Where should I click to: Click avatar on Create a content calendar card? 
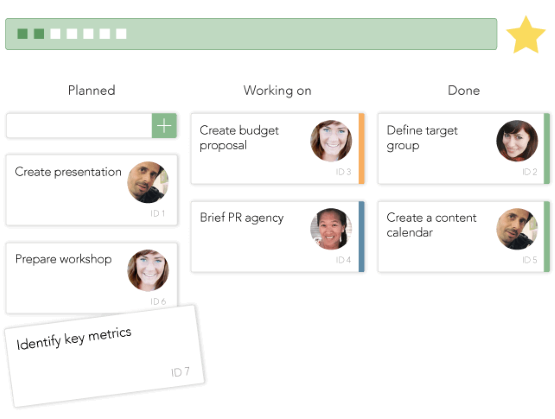(x=517, y=229)
